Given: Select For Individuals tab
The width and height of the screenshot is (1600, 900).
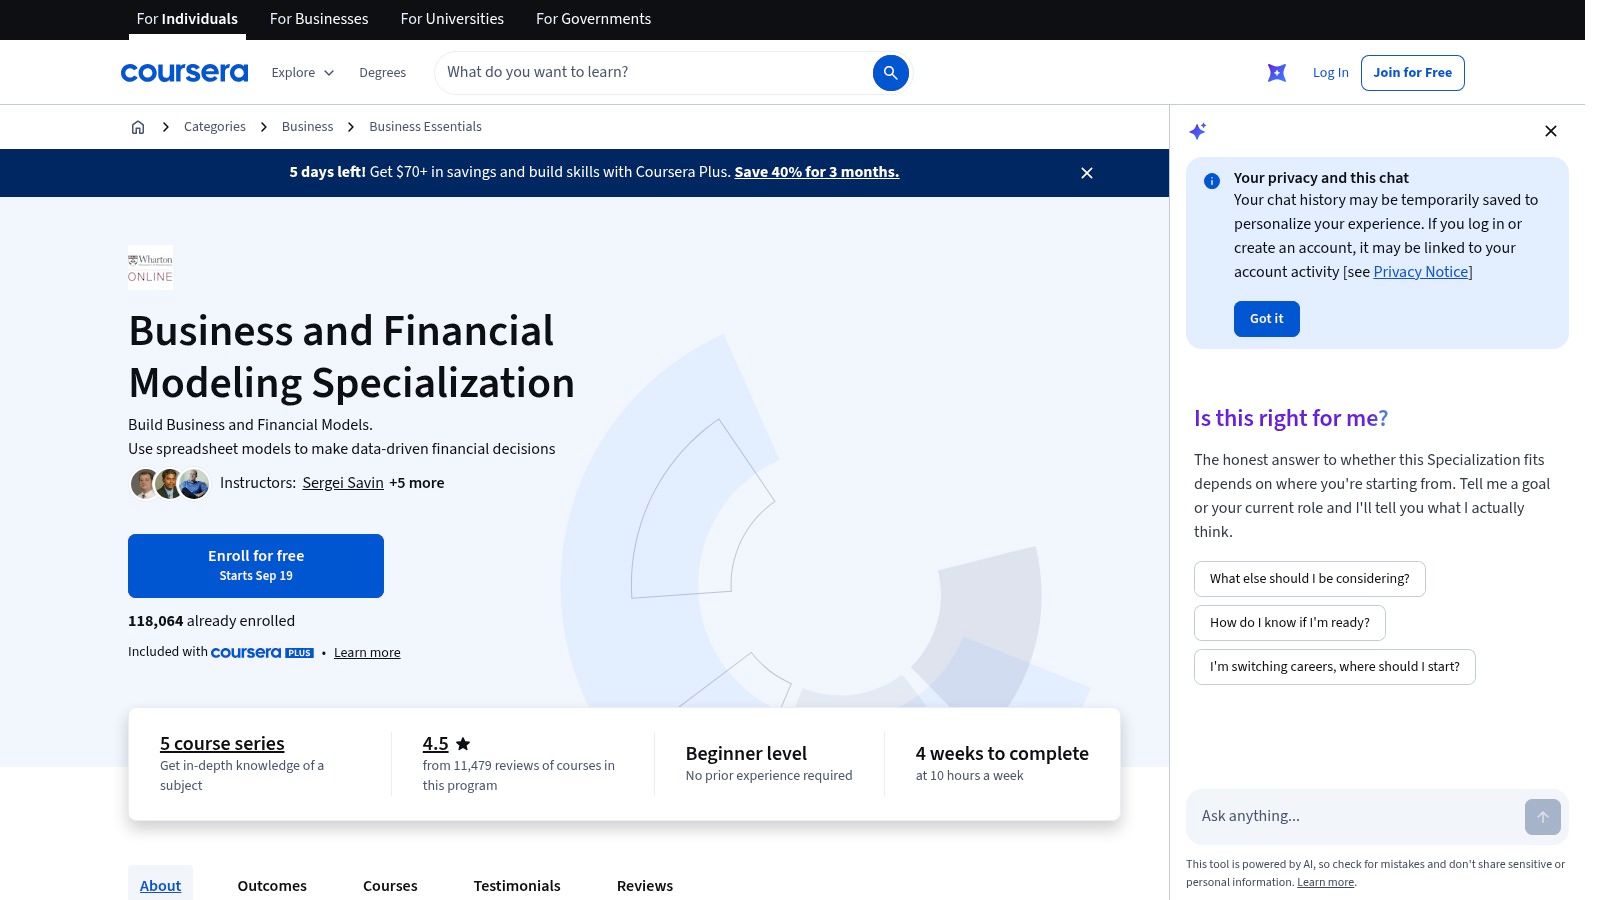Looking at the screenshot, I should pyautogui.click(x=187, y=19).
